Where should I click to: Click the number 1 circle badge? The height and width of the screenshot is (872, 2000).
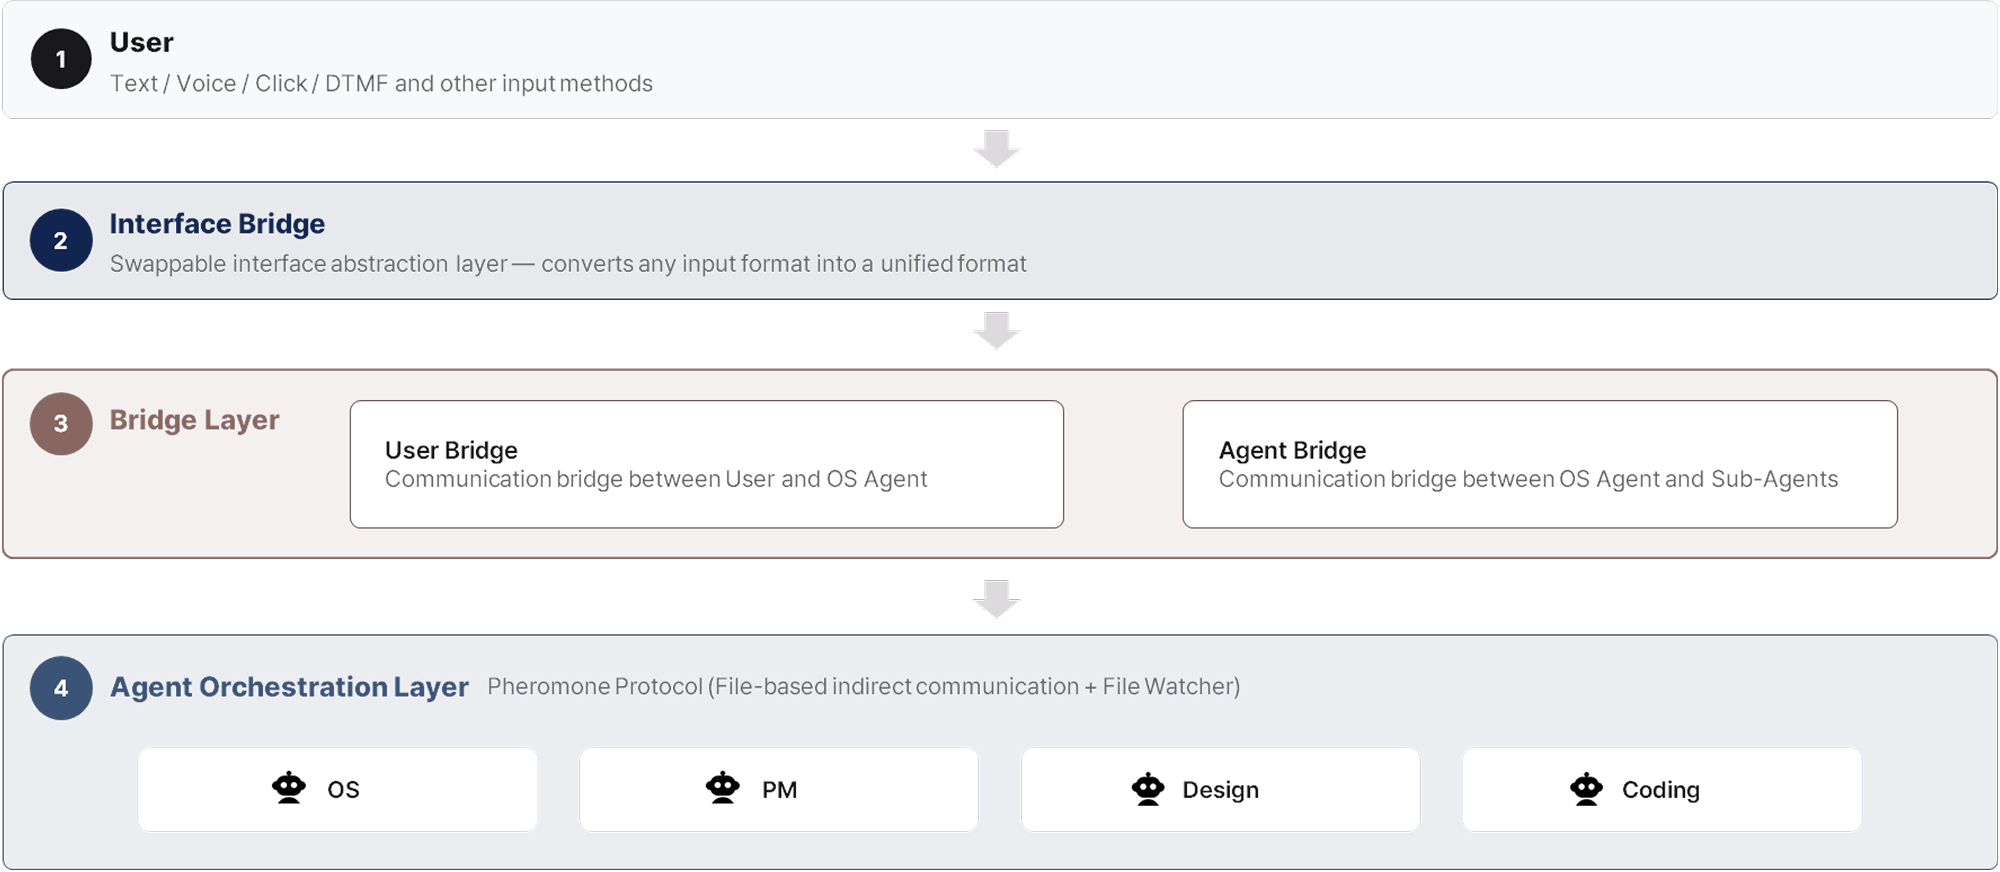point(61,59)
